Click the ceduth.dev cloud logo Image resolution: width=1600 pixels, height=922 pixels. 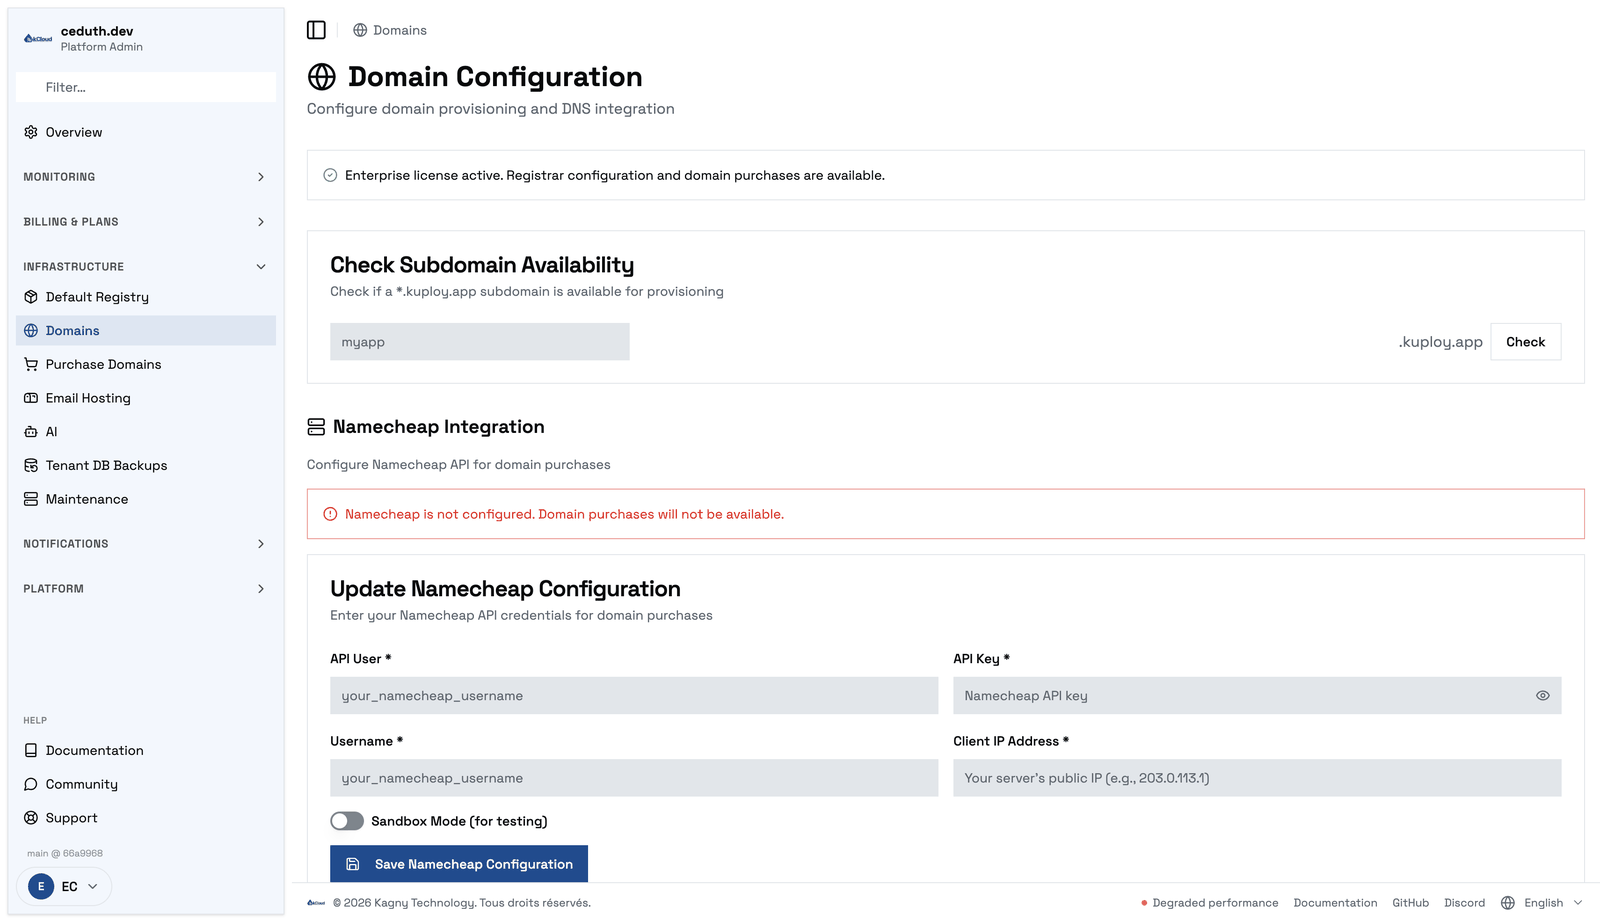[38, 38]
